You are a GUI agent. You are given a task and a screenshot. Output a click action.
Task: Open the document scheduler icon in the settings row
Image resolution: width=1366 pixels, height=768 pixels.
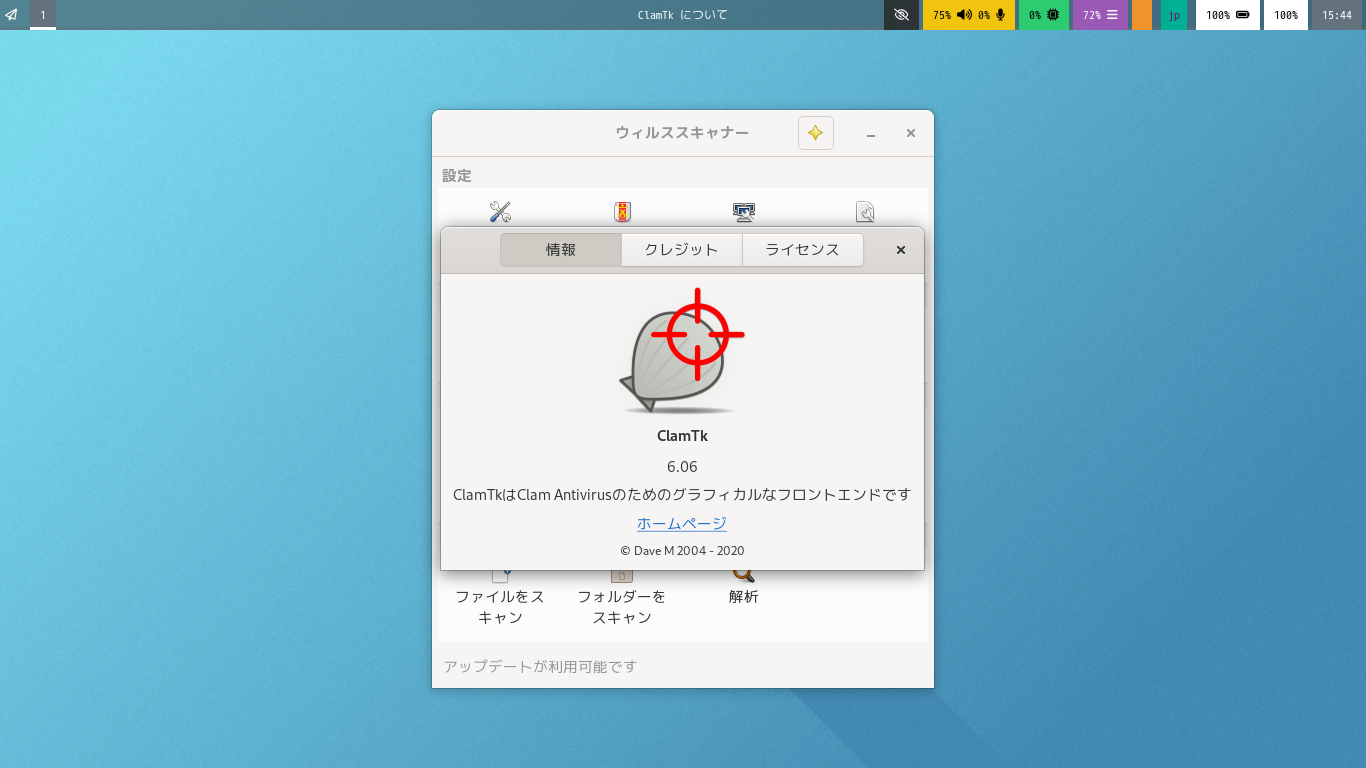pyautogui.click(x=866, y=212)
